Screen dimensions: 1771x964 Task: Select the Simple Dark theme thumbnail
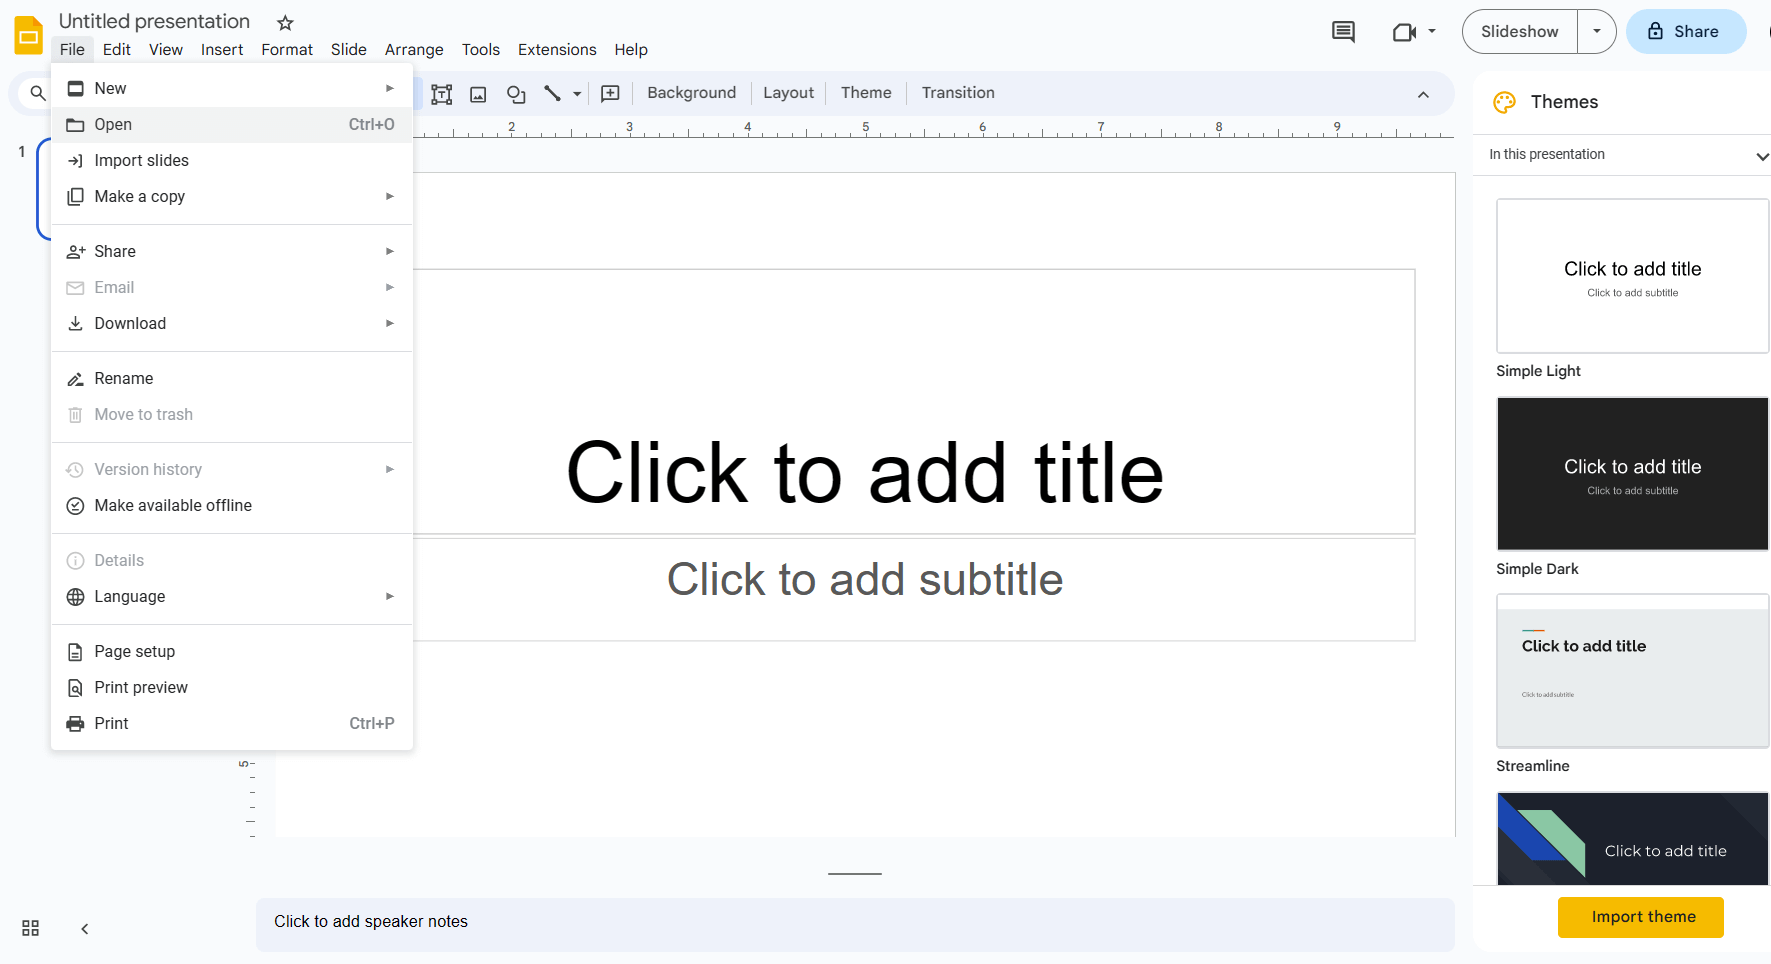(1632, 474)
